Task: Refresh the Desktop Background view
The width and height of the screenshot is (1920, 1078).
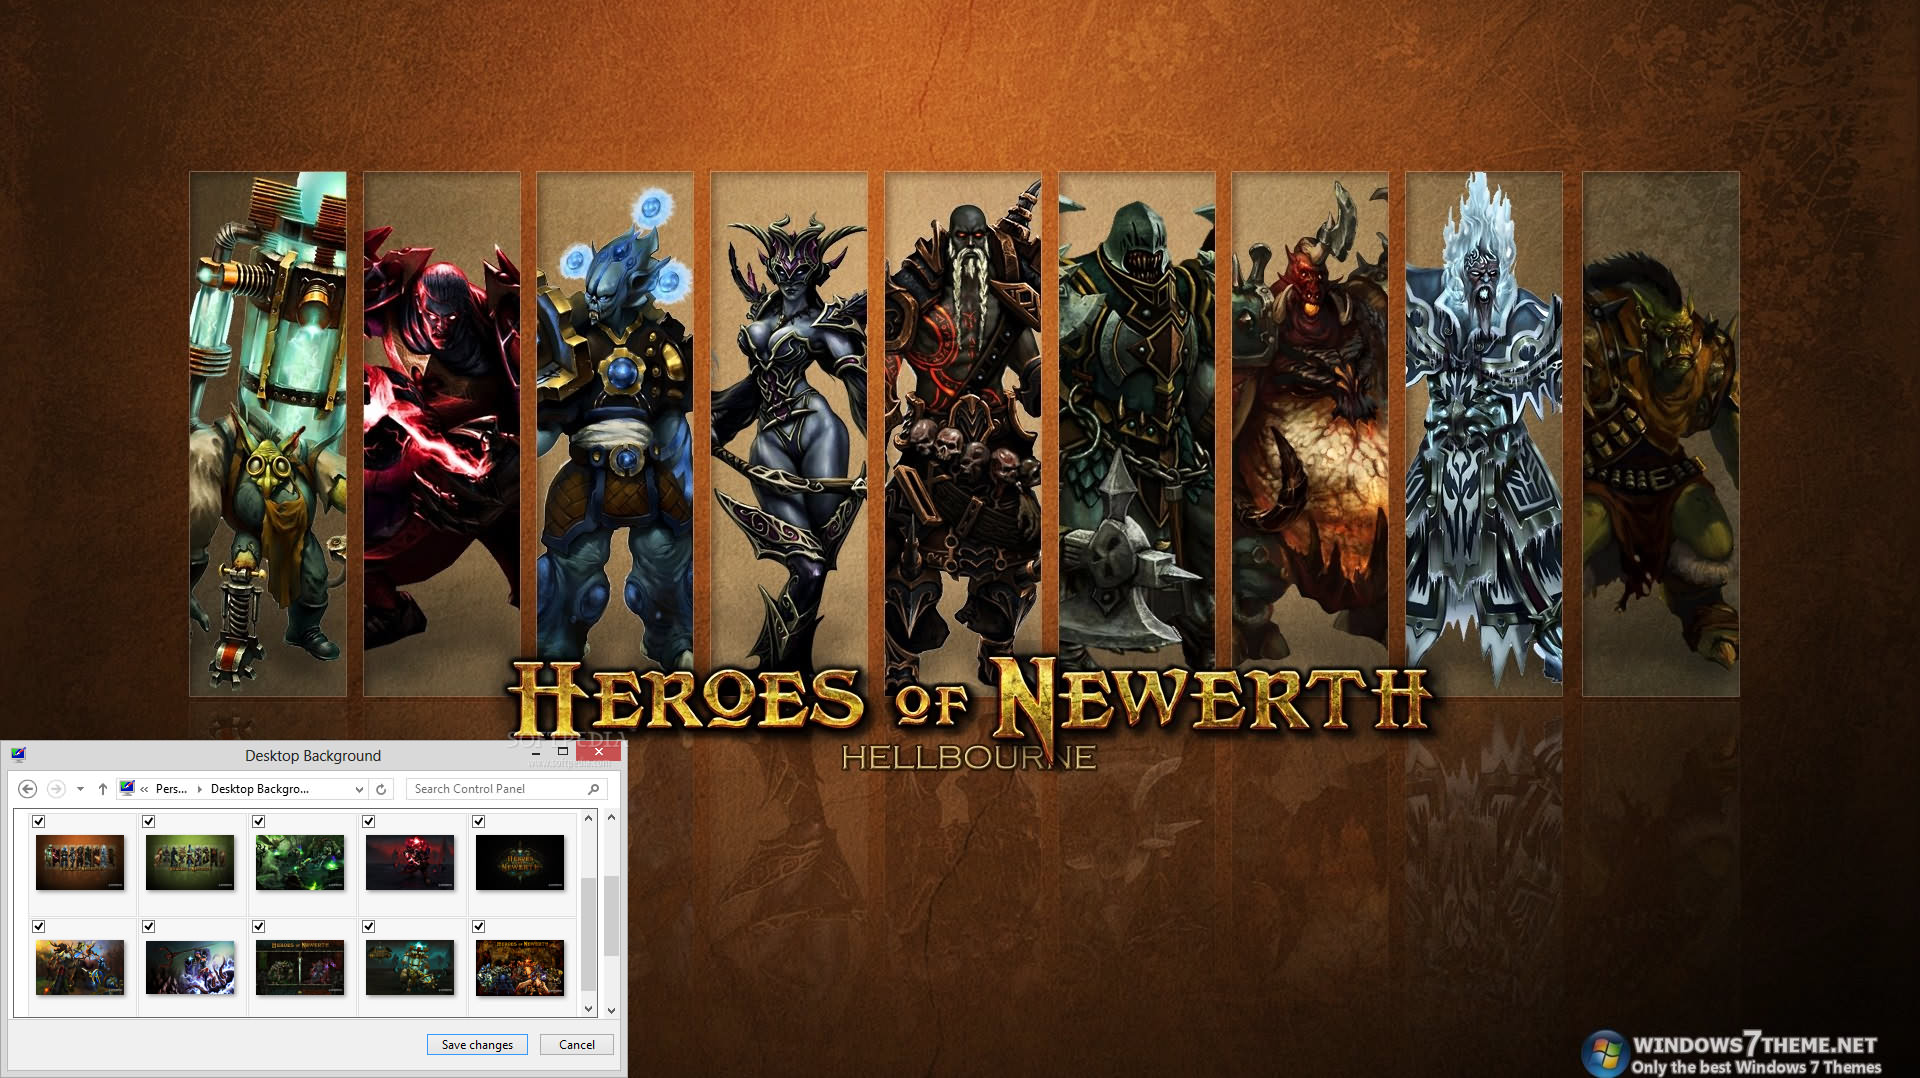Action: pos(381,789)
